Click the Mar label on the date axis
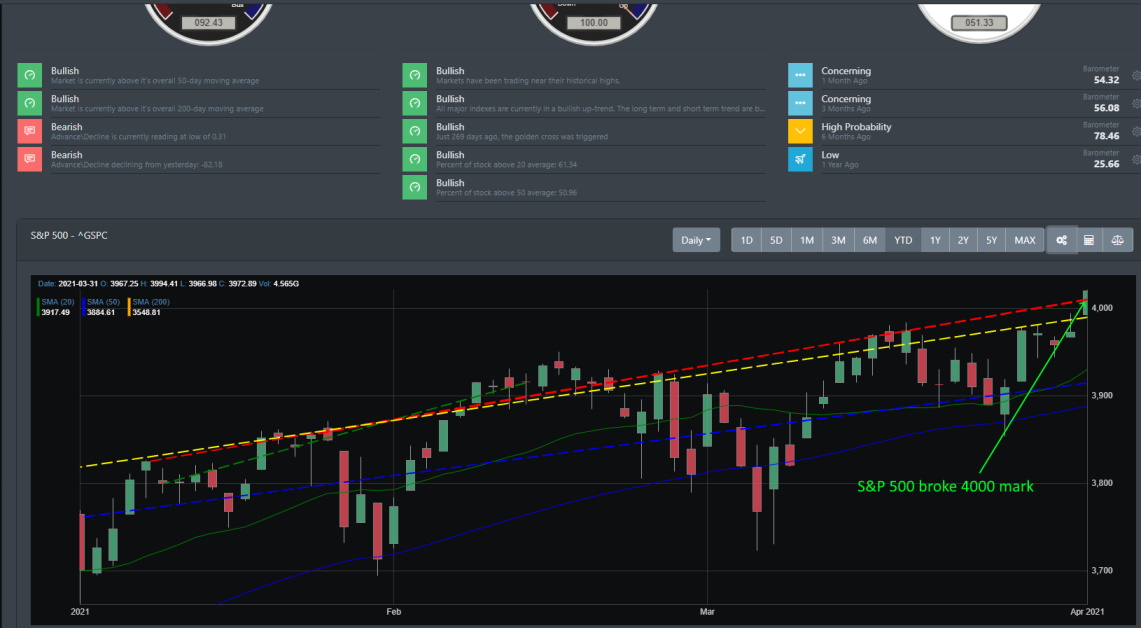The width and height of the screenshot is (1141, 628). (707, 612)
